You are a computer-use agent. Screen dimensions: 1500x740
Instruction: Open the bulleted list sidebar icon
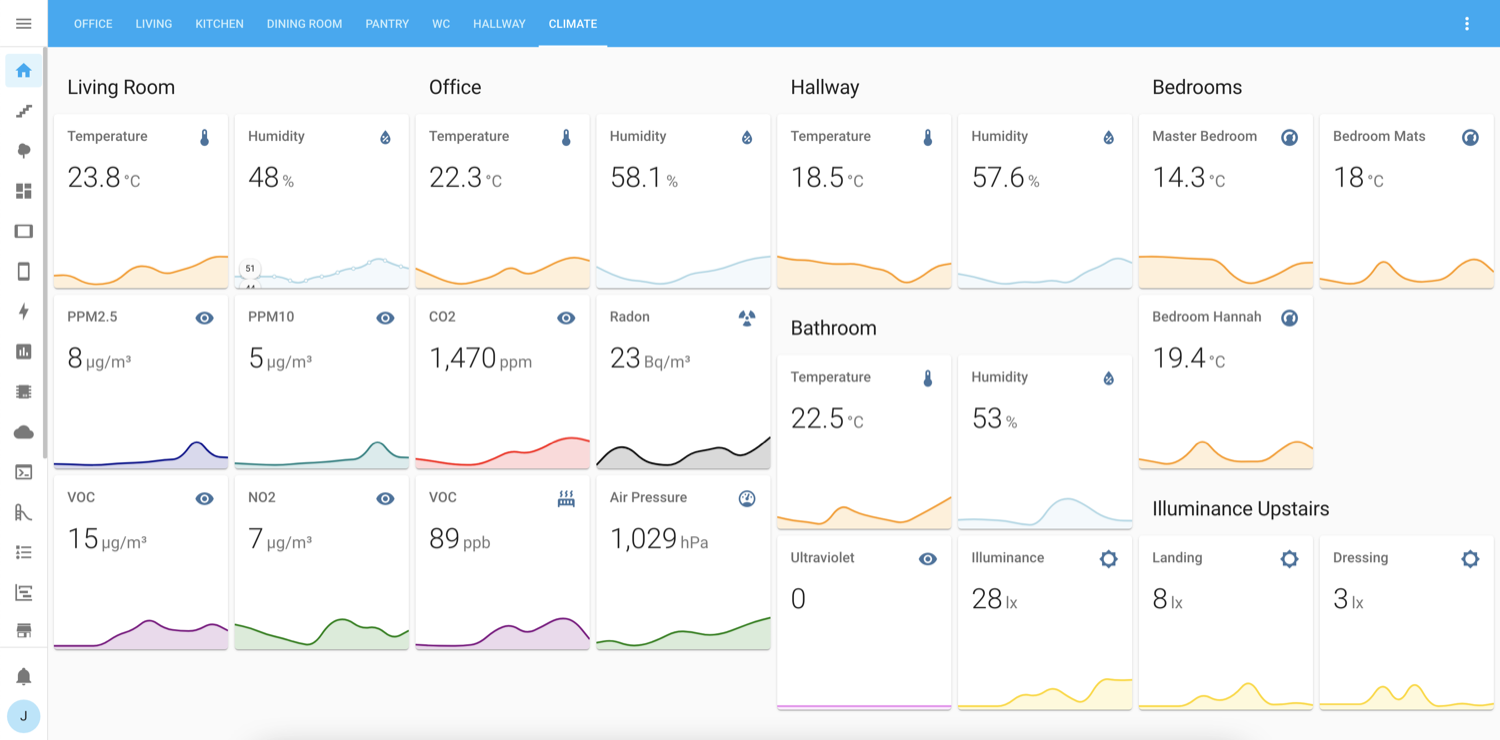[24, 552]
